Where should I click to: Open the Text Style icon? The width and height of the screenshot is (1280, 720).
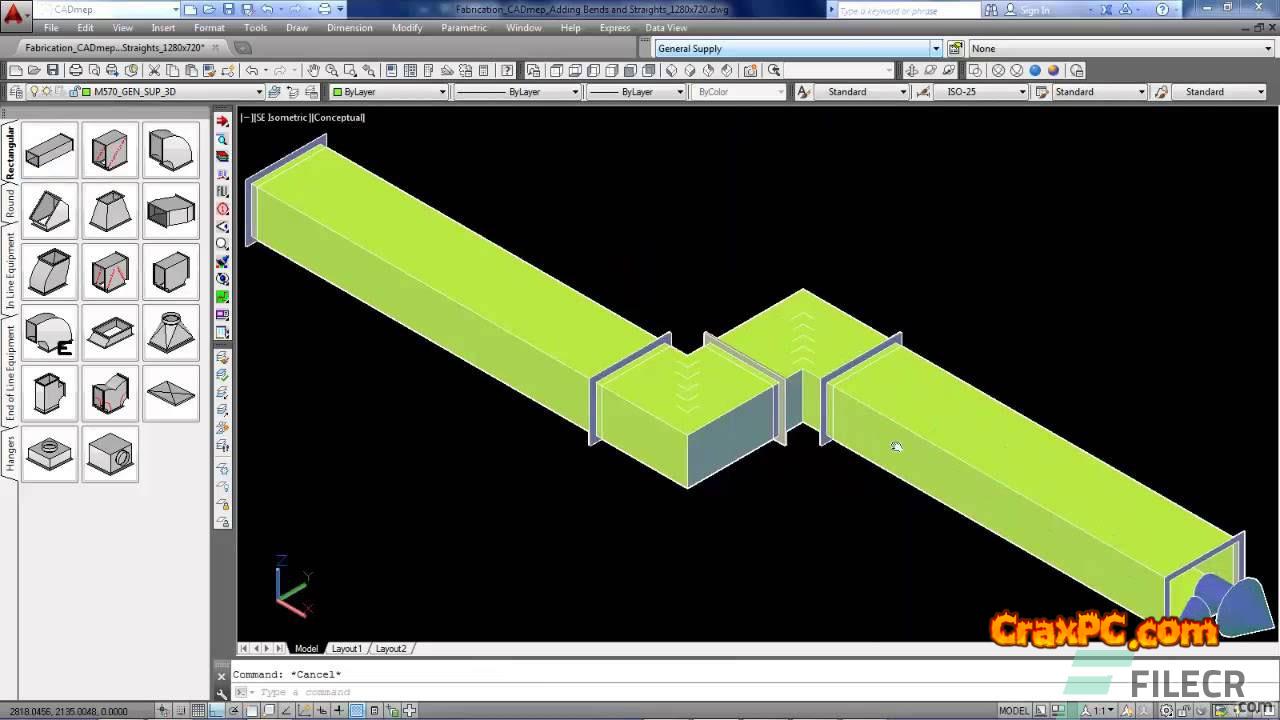coord(803,91)
